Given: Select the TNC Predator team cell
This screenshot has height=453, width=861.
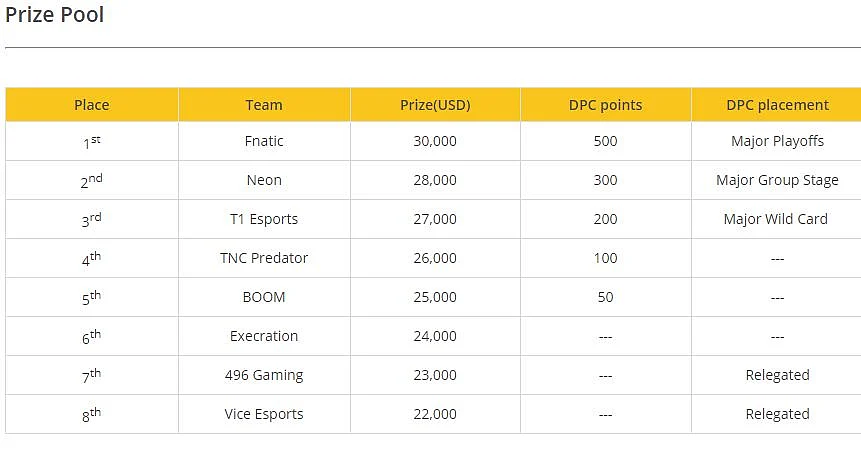Looking at the screenshot, I should [x=264, y=258].
